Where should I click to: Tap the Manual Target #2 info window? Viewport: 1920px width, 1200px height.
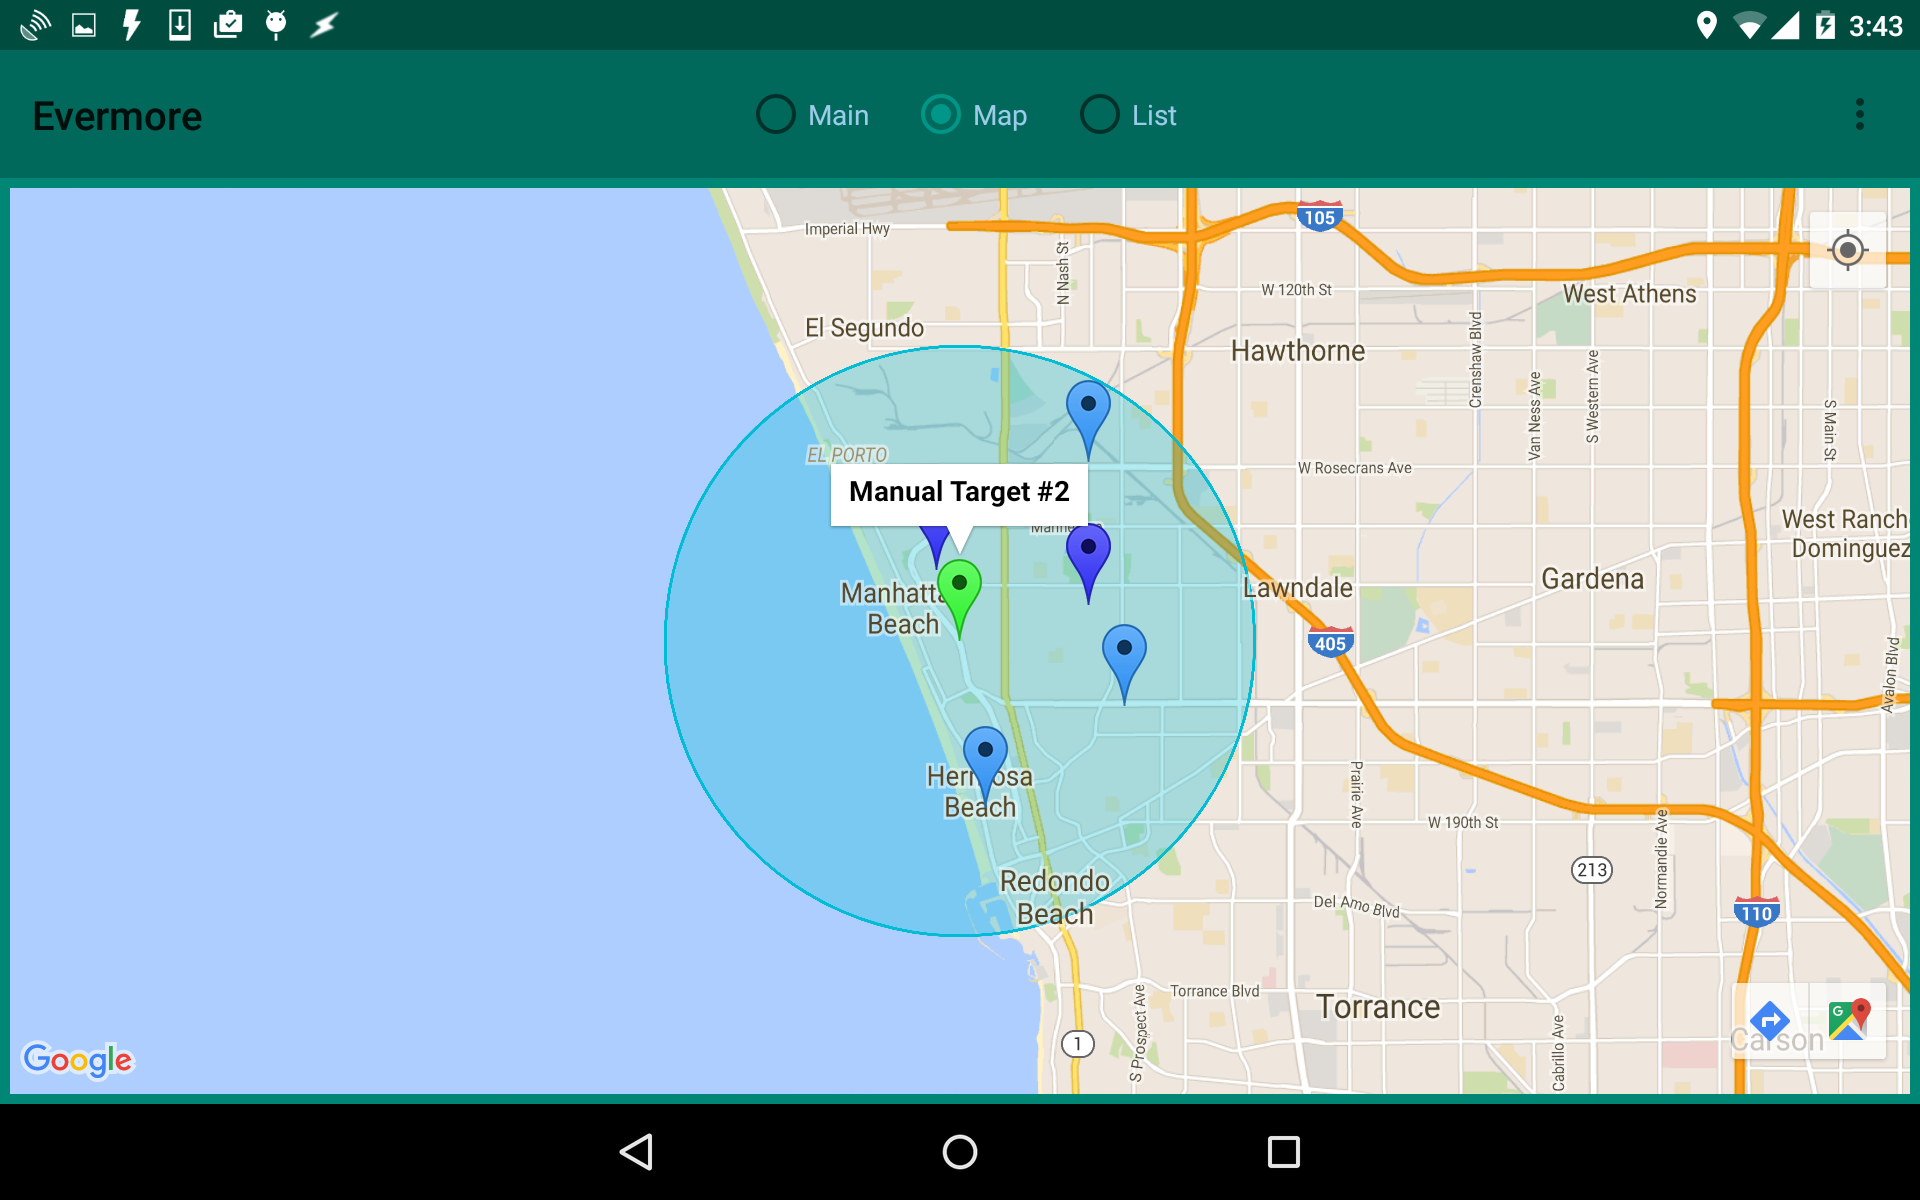959,492
